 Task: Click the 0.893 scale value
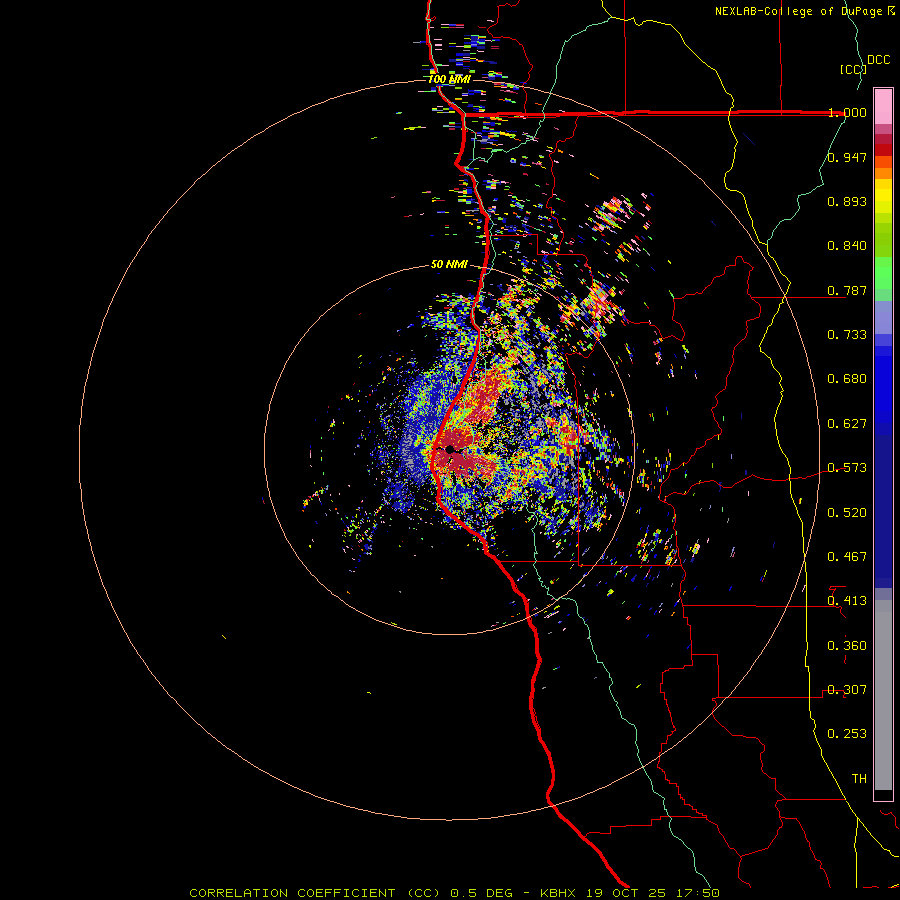click(847, 201)
